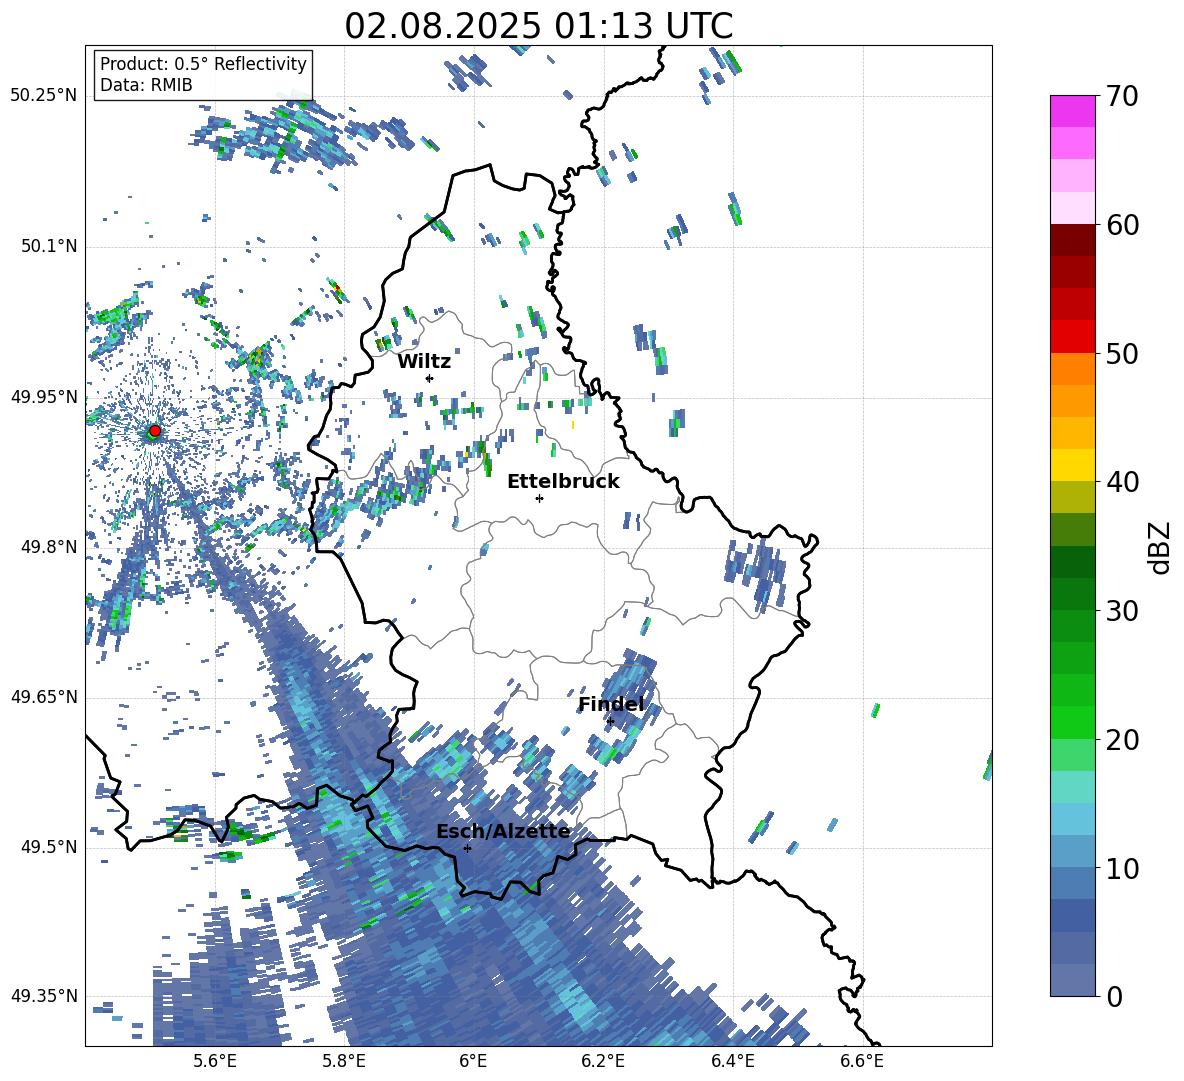Click the colorbar 20 tick label
This screenshot has height=1081, width=1184.
tap(1122, 739)
